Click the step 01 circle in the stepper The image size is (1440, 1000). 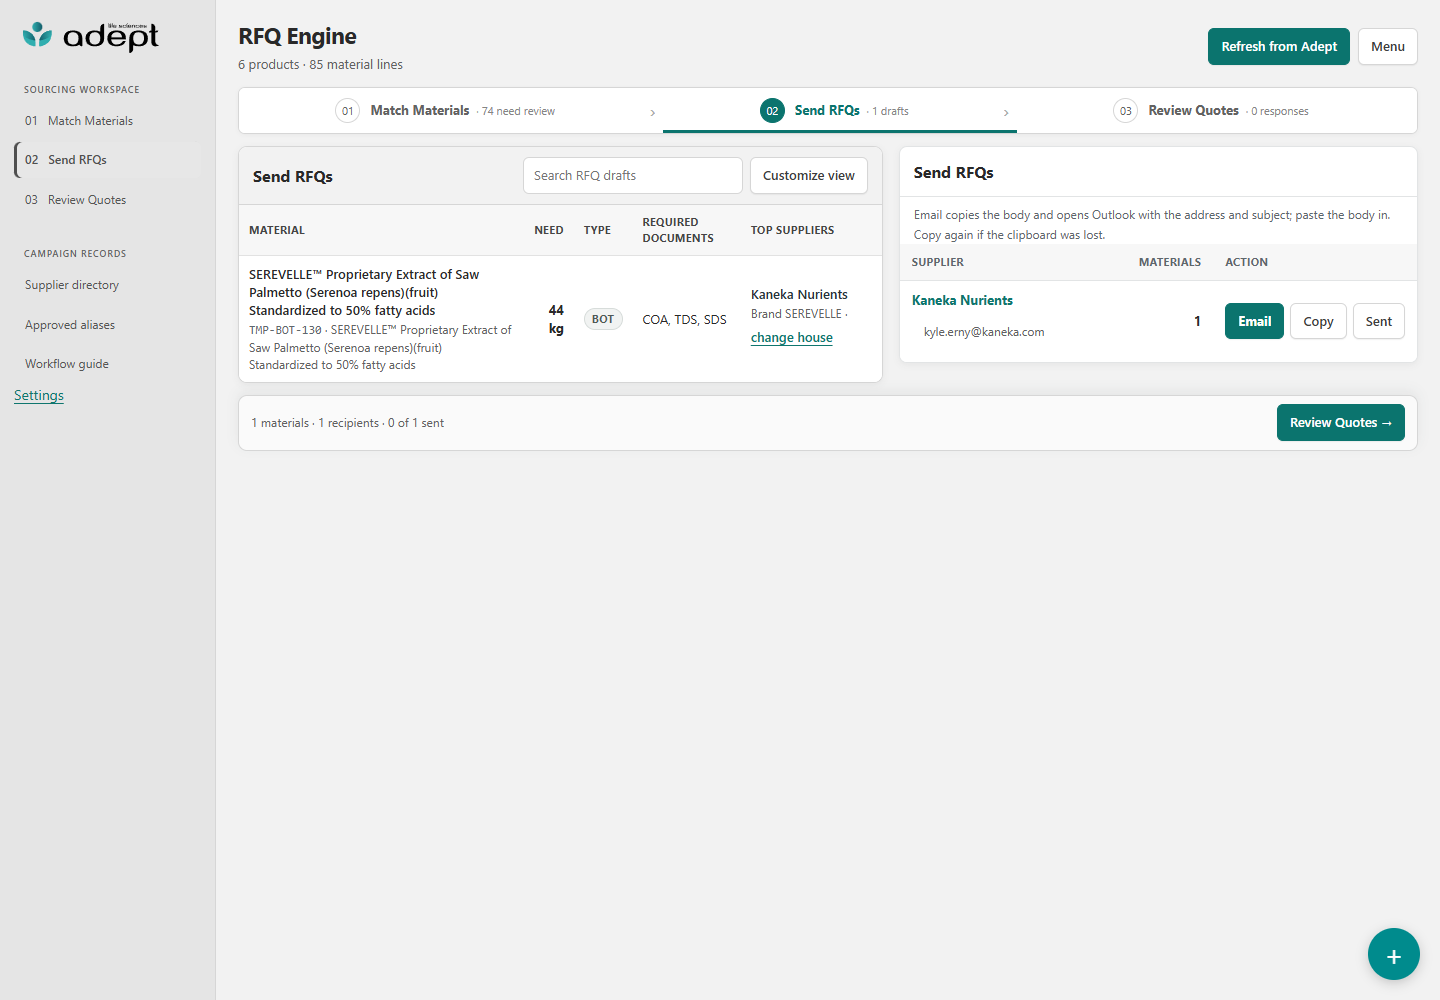coord(347,111)
